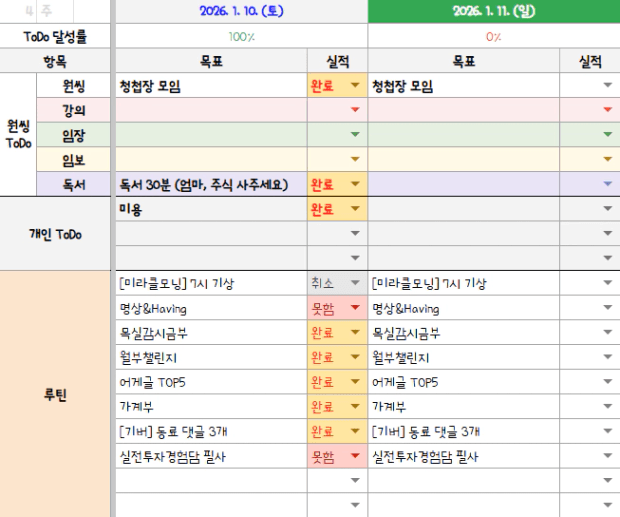The image size is (620, 517).
Task: Open the Jan 10 강의 row red dropdown arrow
Action: (x=355, y=110)
